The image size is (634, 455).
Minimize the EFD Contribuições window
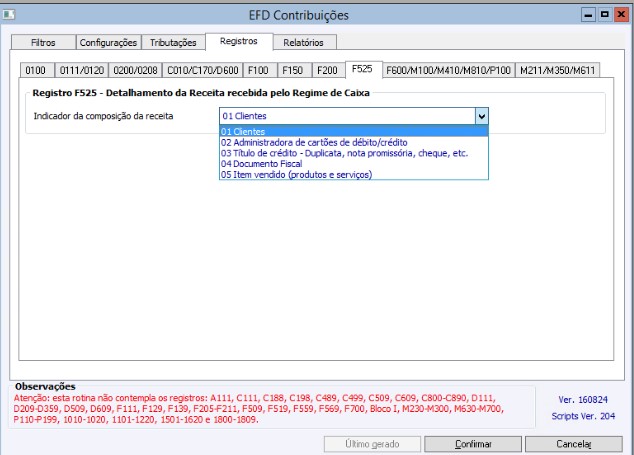(588, 15)
